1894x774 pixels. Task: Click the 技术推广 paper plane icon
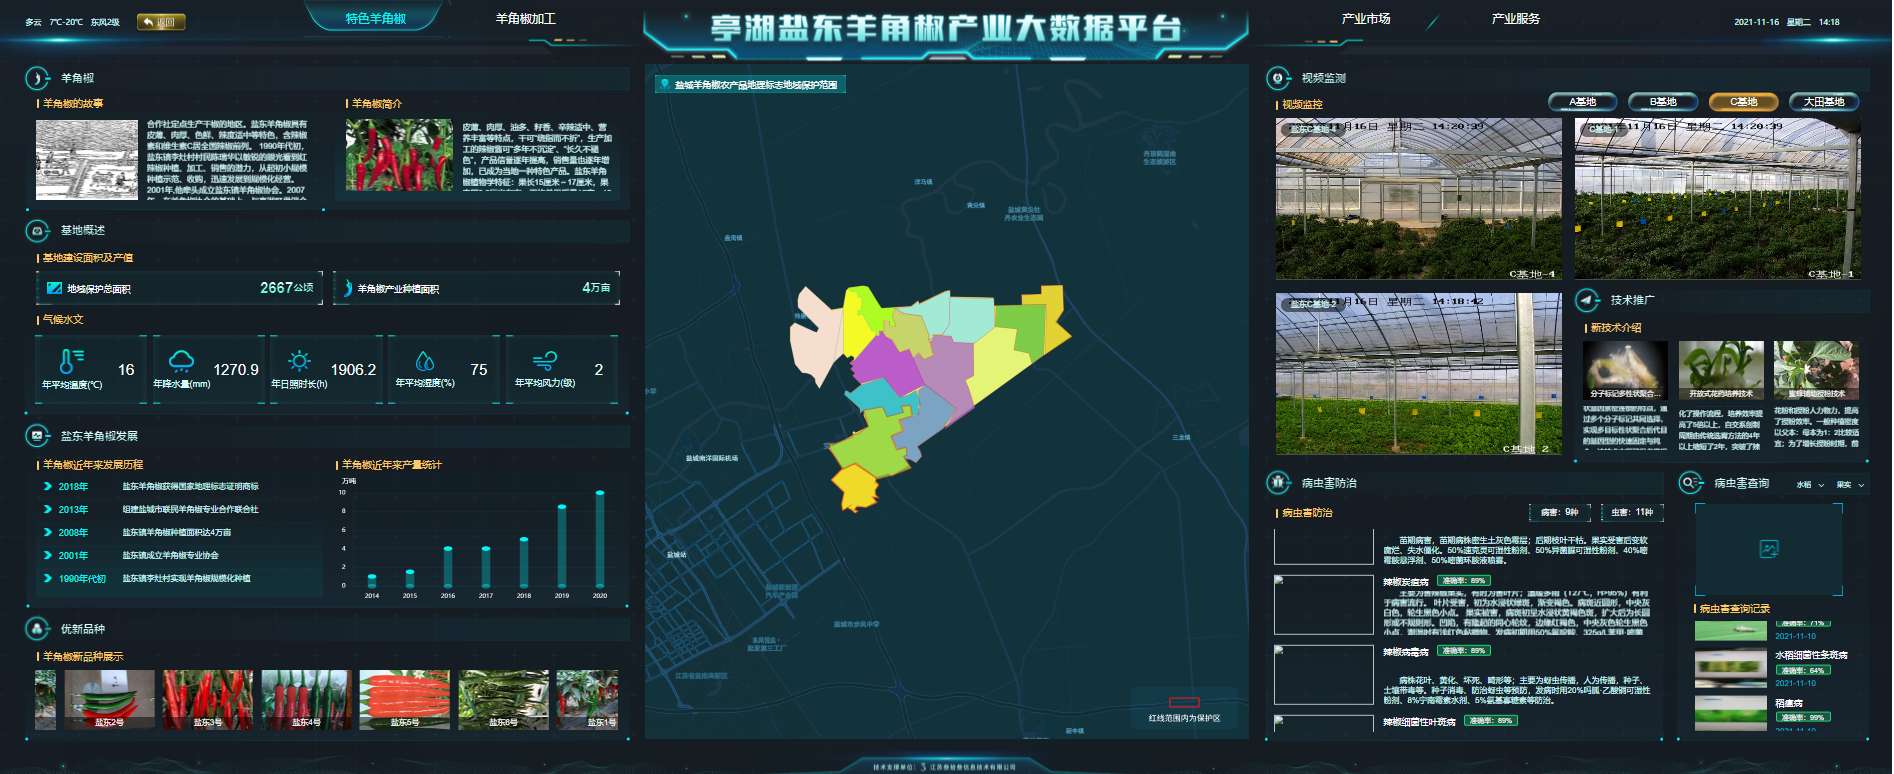coord(1587,300)
